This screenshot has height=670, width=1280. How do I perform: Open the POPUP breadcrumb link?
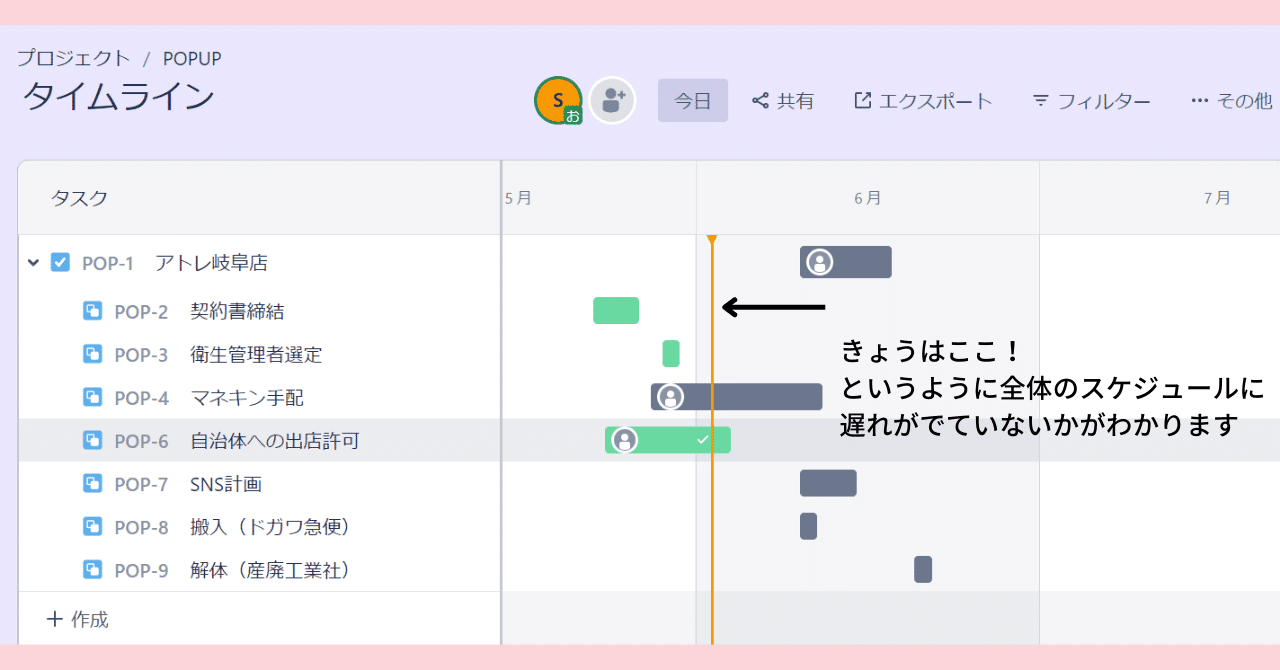click(x=192, y=58)
